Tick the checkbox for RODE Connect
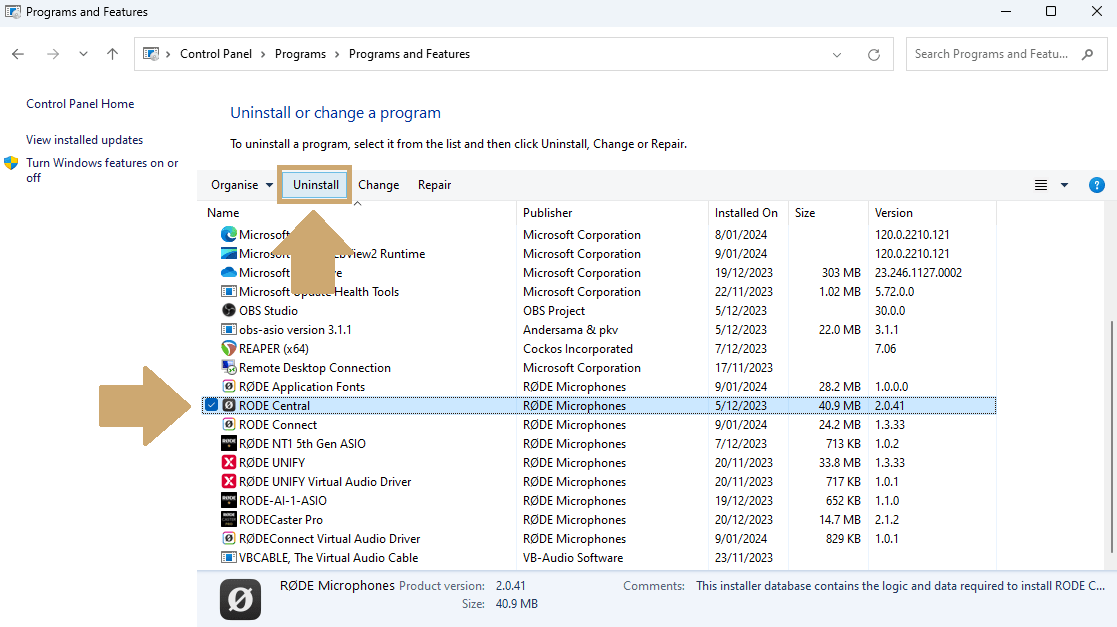Image resolution: width=1117 pixels, height=627 pixels. pyautogui.click(x=211, y=424)
